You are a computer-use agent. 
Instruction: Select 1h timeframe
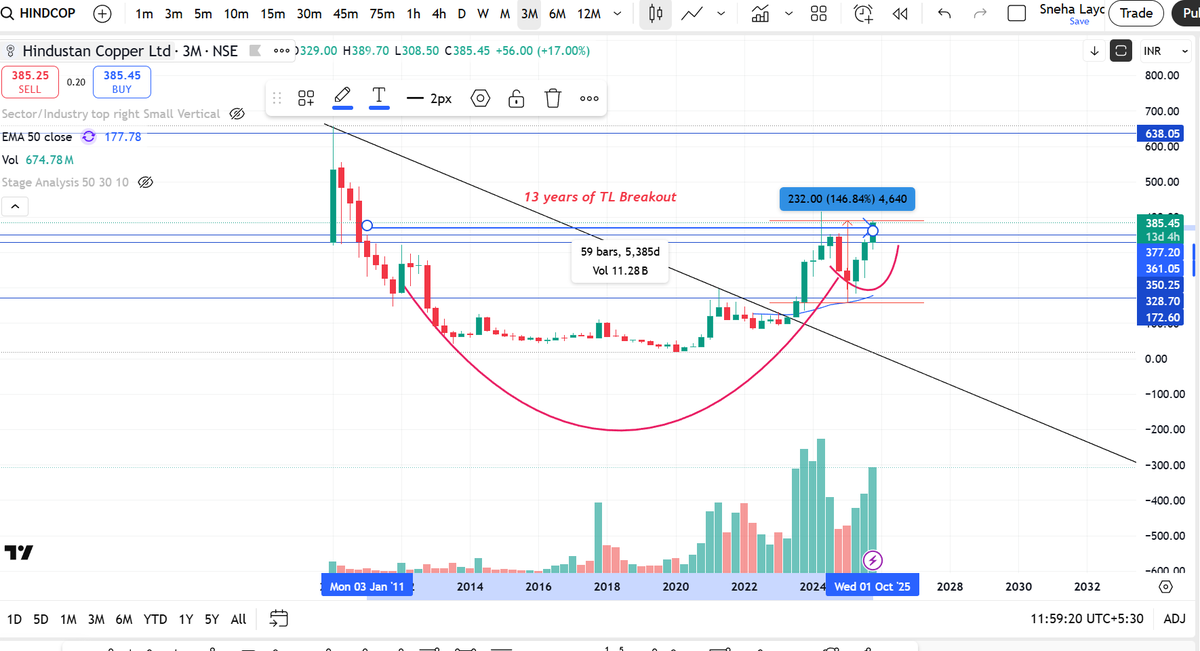[413, 14]
